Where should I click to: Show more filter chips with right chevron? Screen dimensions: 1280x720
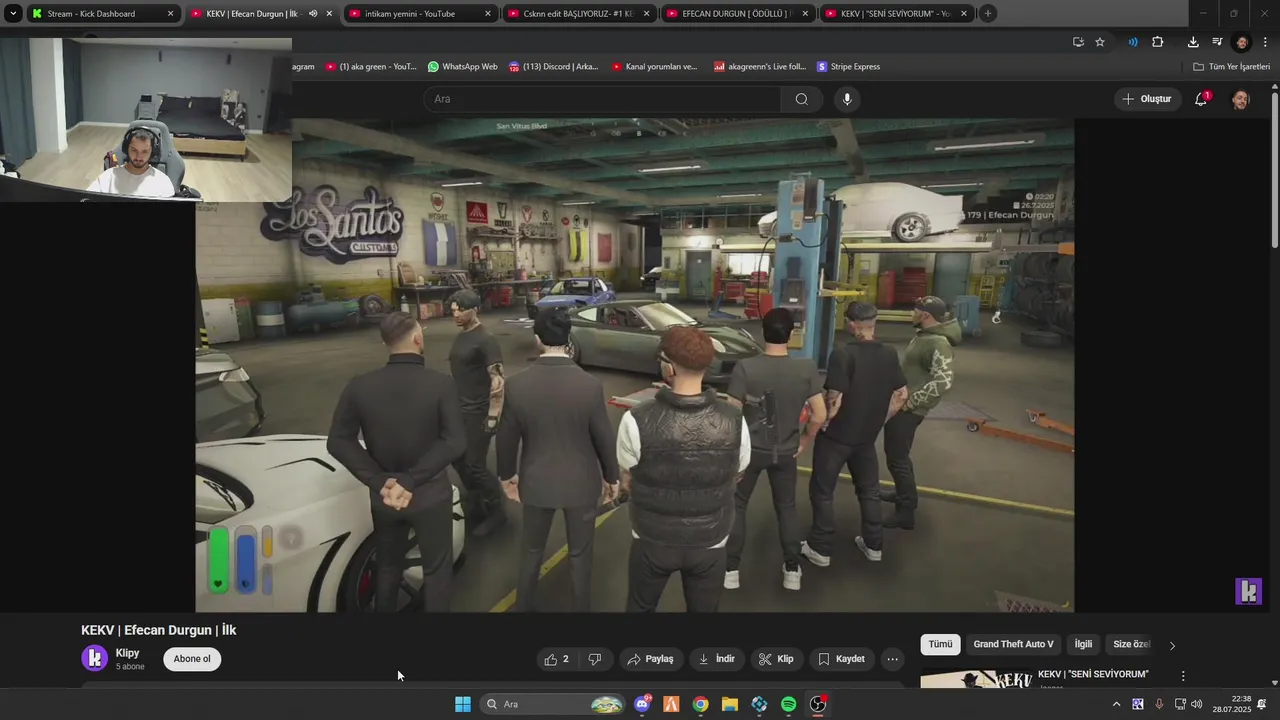(1172, 645)
